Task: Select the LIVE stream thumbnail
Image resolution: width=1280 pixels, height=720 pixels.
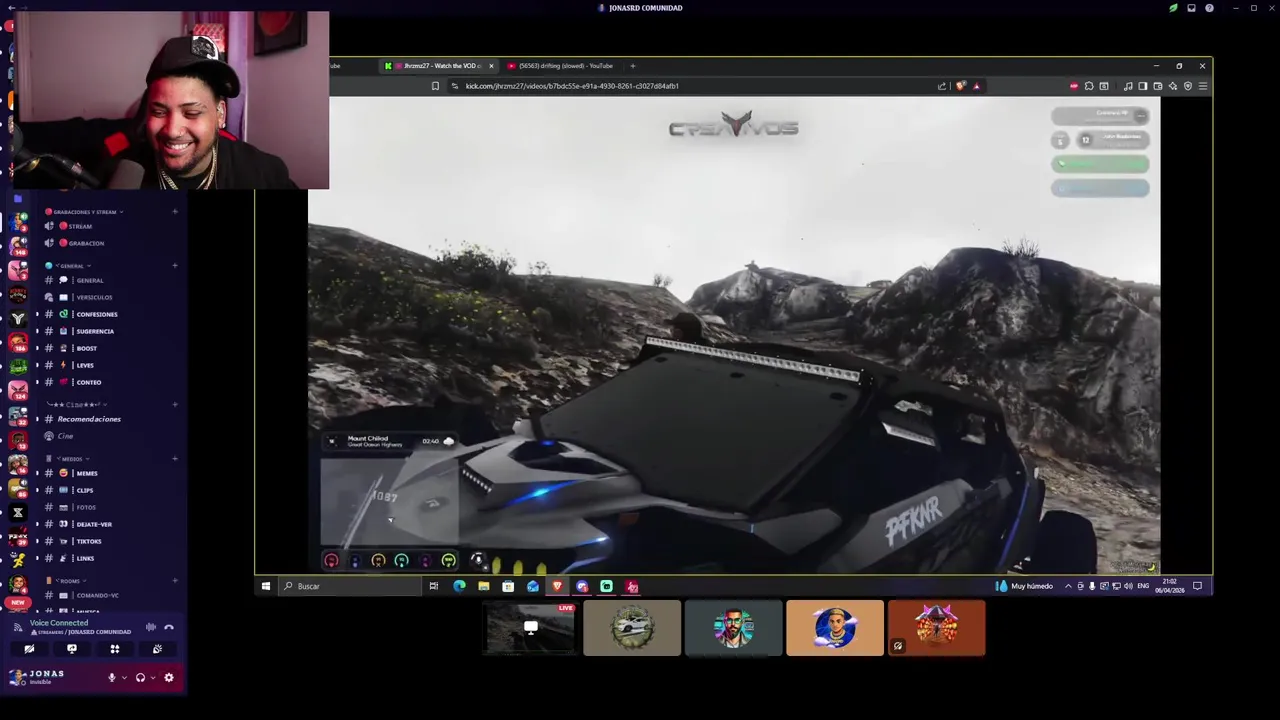Action: [x=531, y=628]
